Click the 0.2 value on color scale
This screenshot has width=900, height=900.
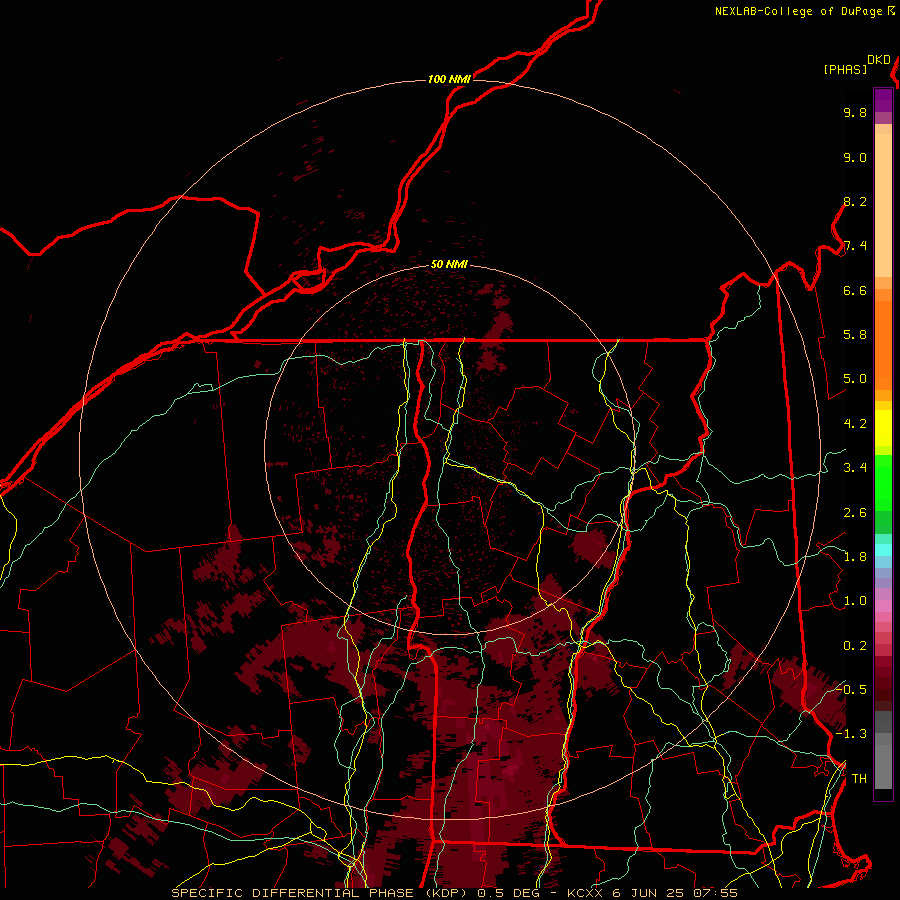click(x=855, y=646)
